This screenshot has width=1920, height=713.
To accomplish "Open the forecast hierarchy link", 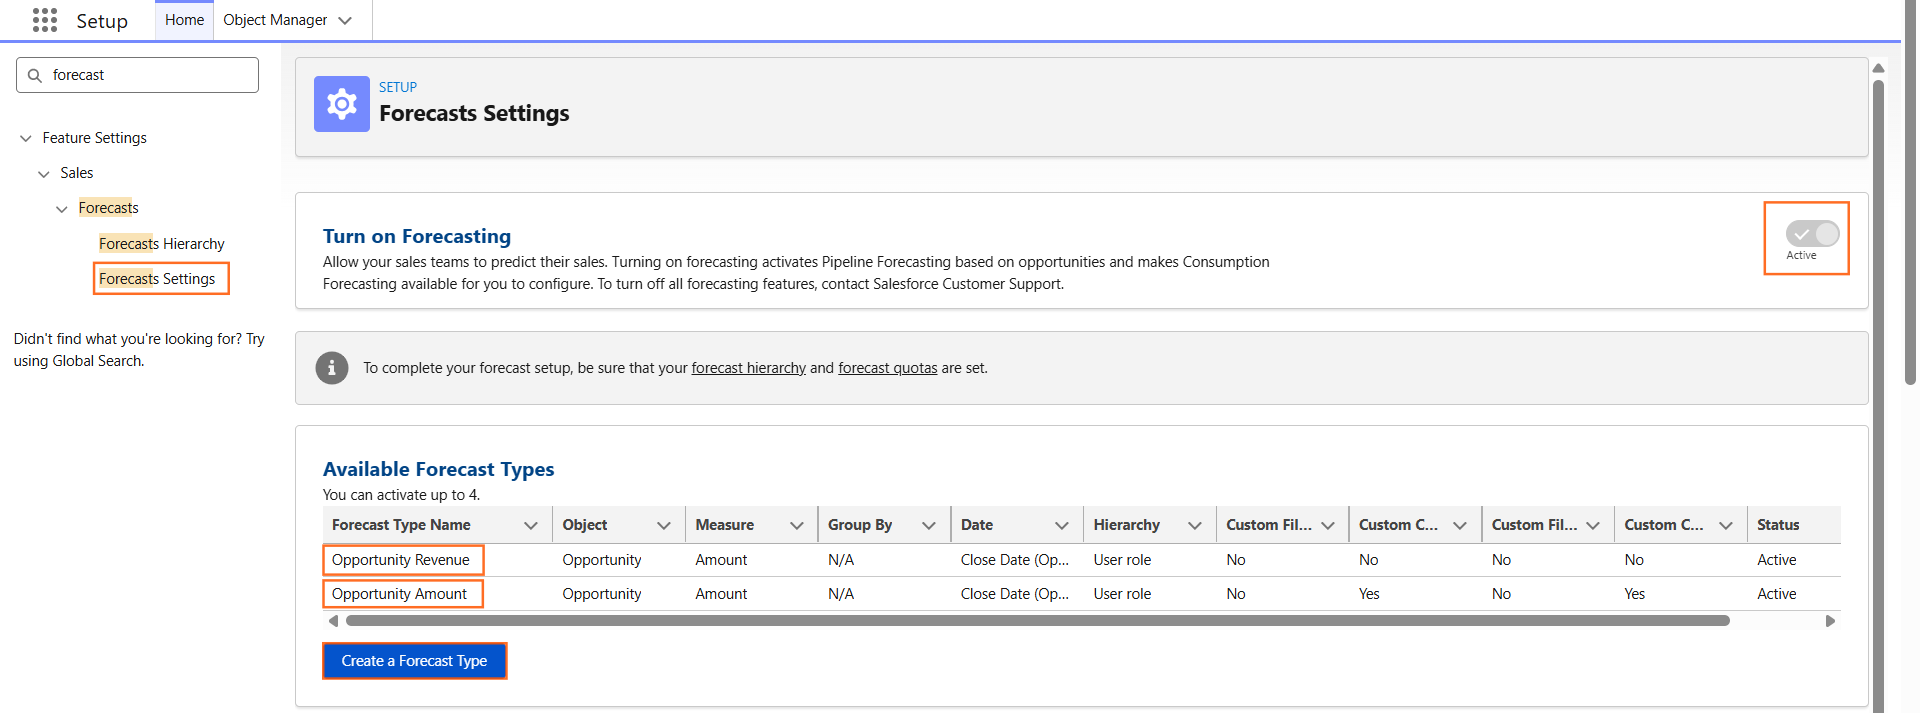I will (748, 368).
